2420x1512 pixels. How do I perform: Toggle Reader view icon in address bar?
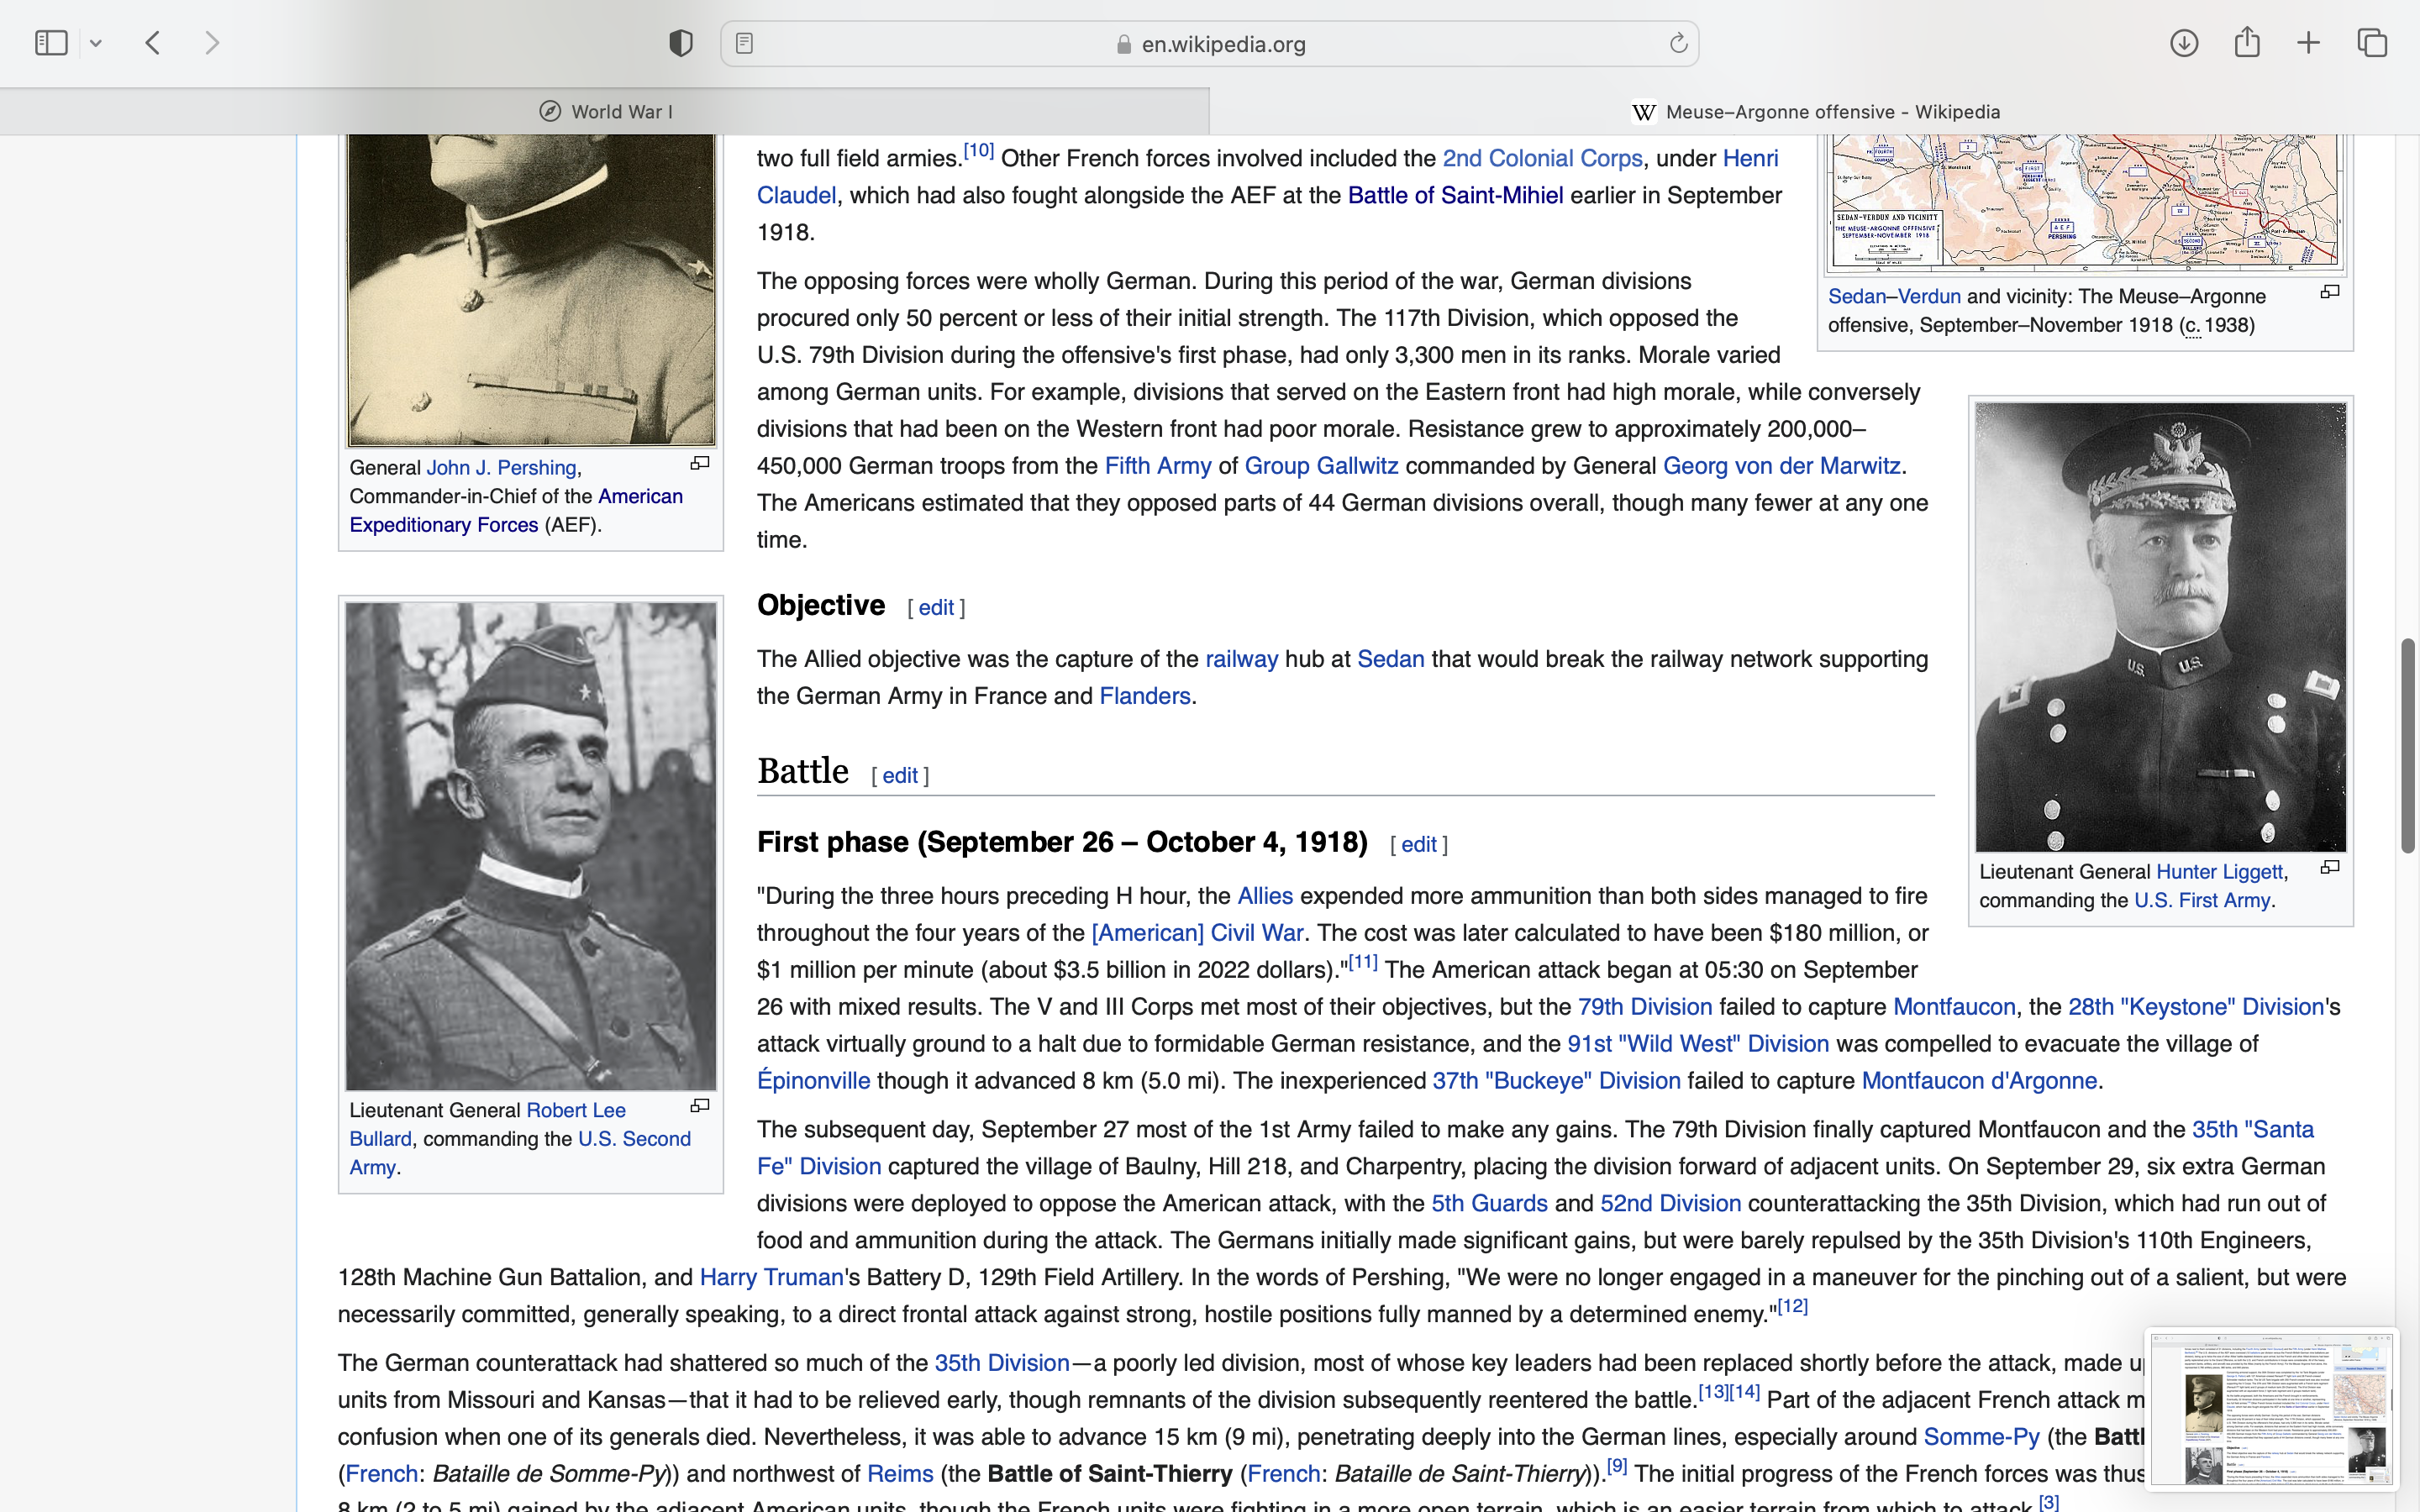click(x=744, y=43)
